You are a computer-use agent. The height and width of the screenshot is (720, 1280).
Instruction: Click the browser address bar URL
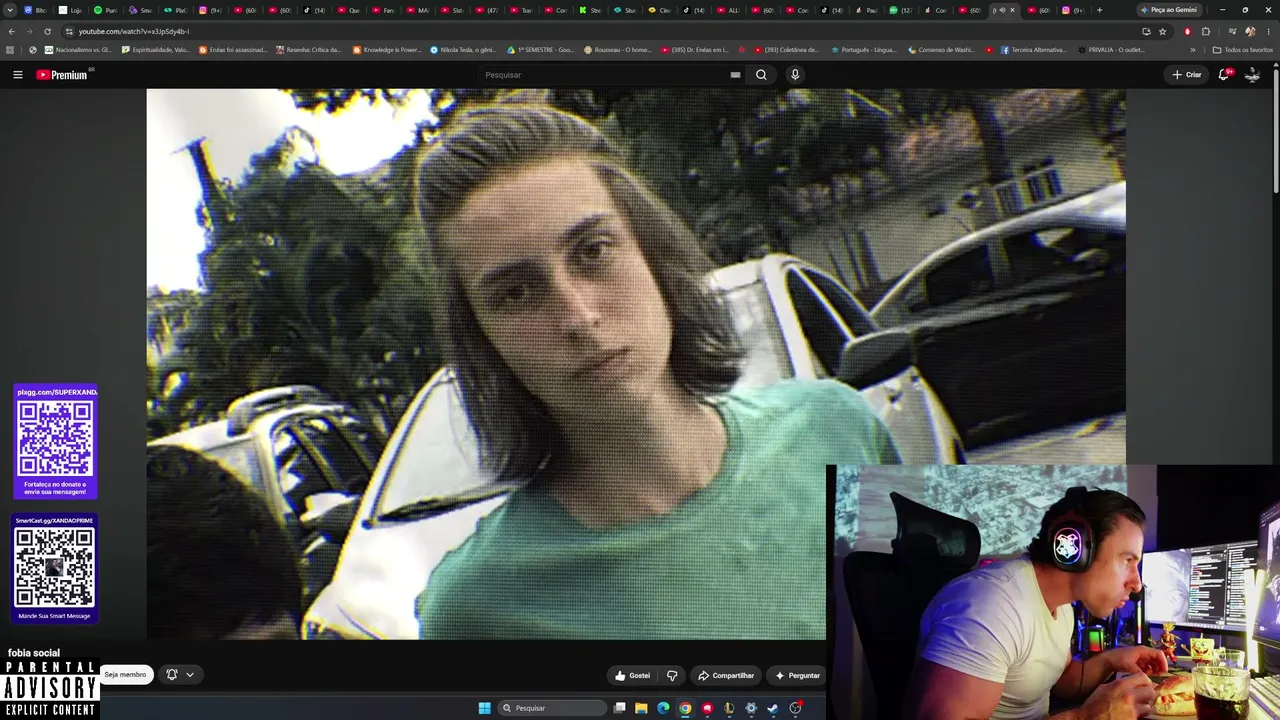[134, 31]
